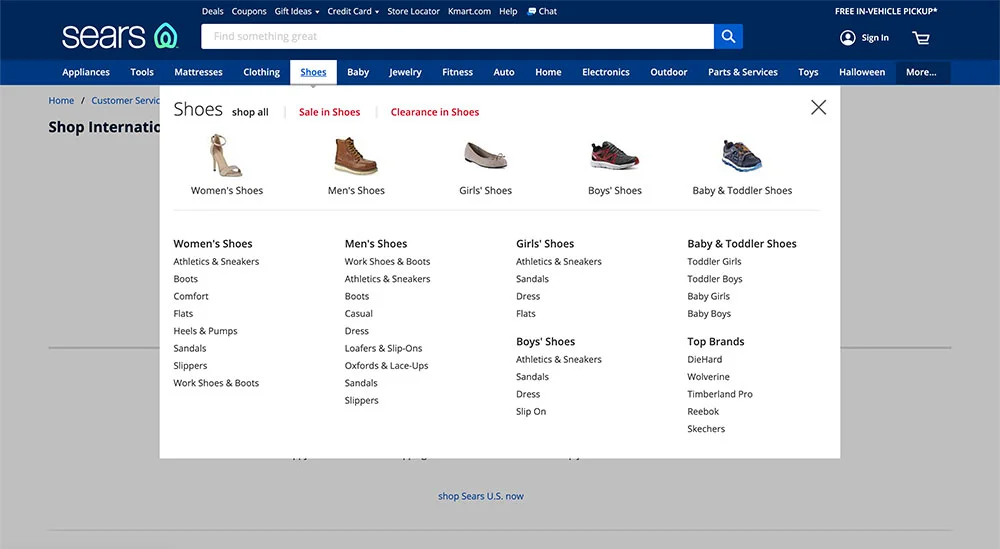Close the Shoes mega menu
The width and height of the screenshot is (1000, 549).
(818, 107)
